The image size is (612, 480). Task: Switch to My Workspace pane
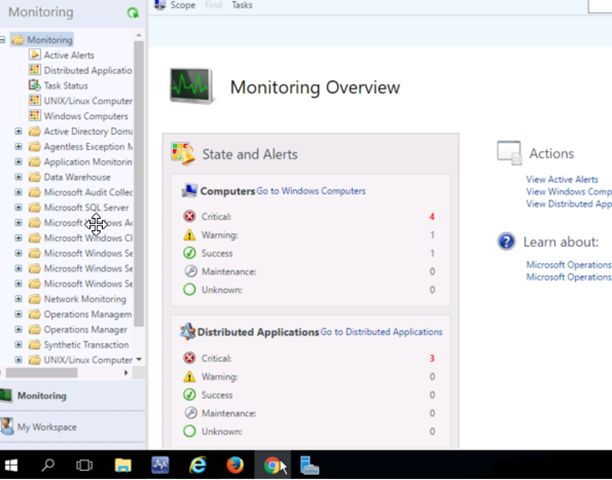click(73, 427)
